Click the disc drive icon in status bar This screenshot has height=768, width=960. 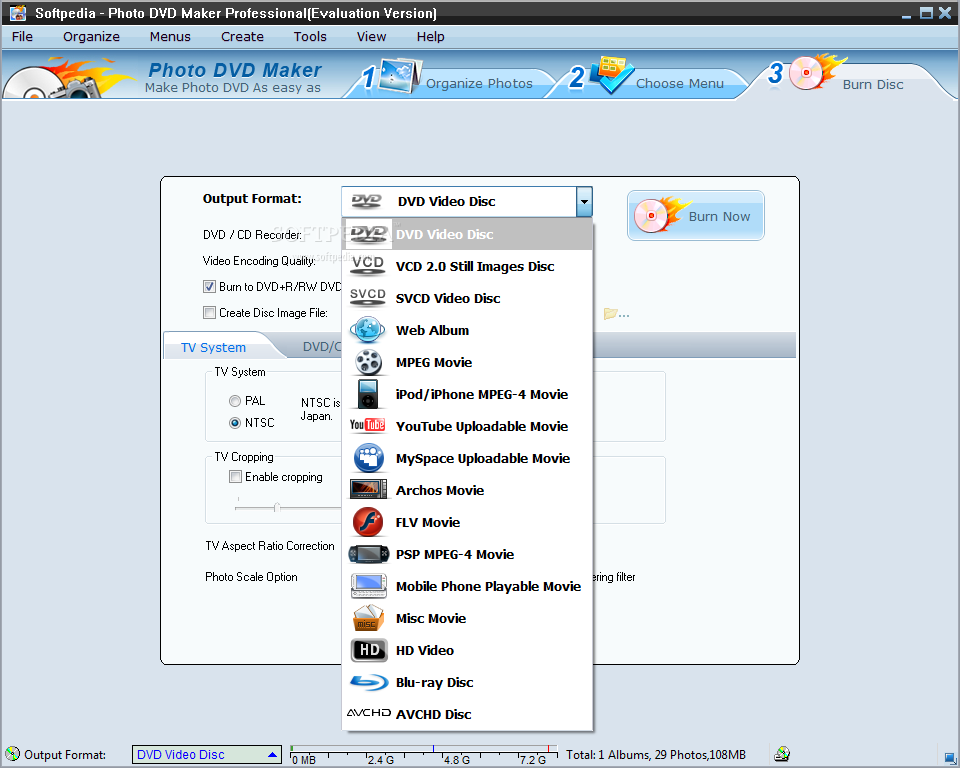pyautogui.click(x=782, y=754)
